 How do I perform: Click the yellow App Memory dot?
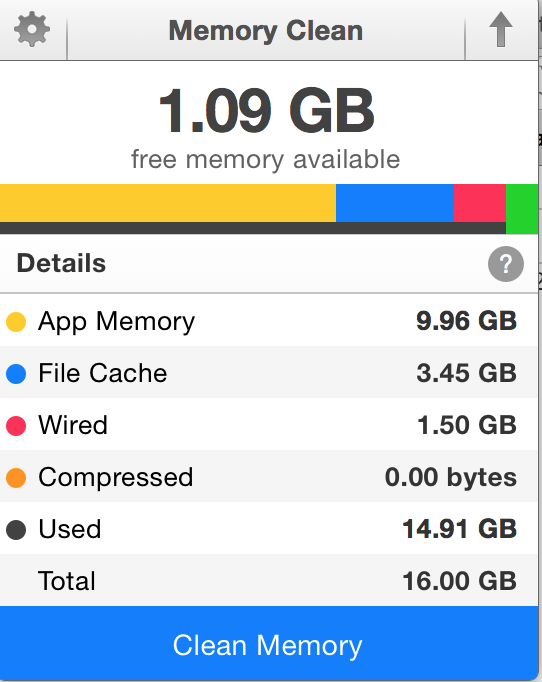tap(16, 322)
